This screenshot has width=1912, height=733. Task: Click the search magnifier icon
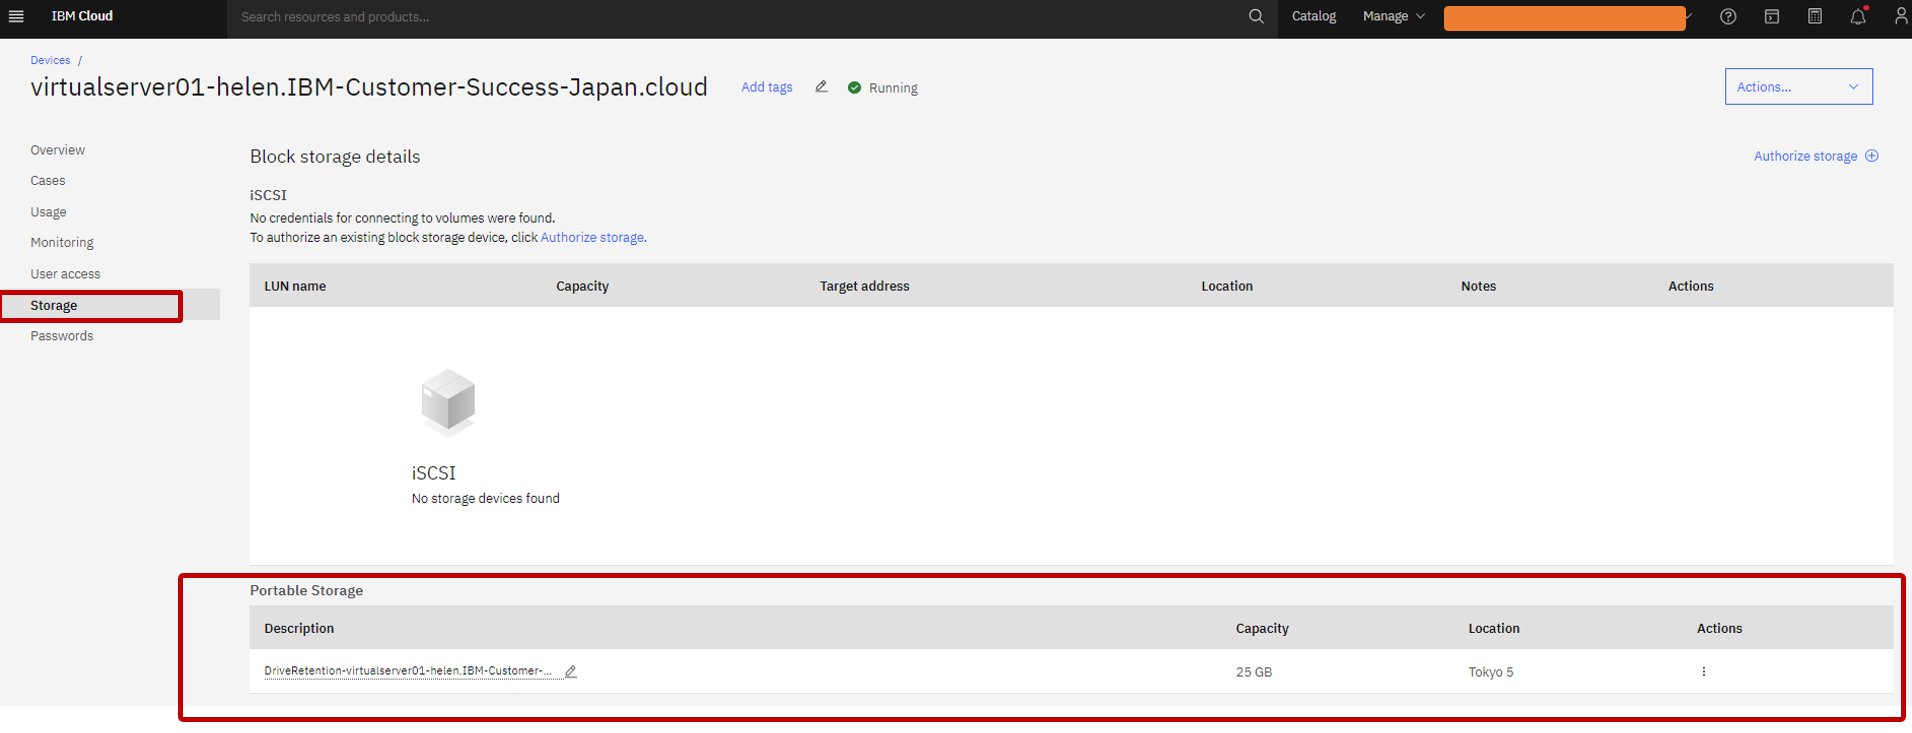pos(1256,17)
